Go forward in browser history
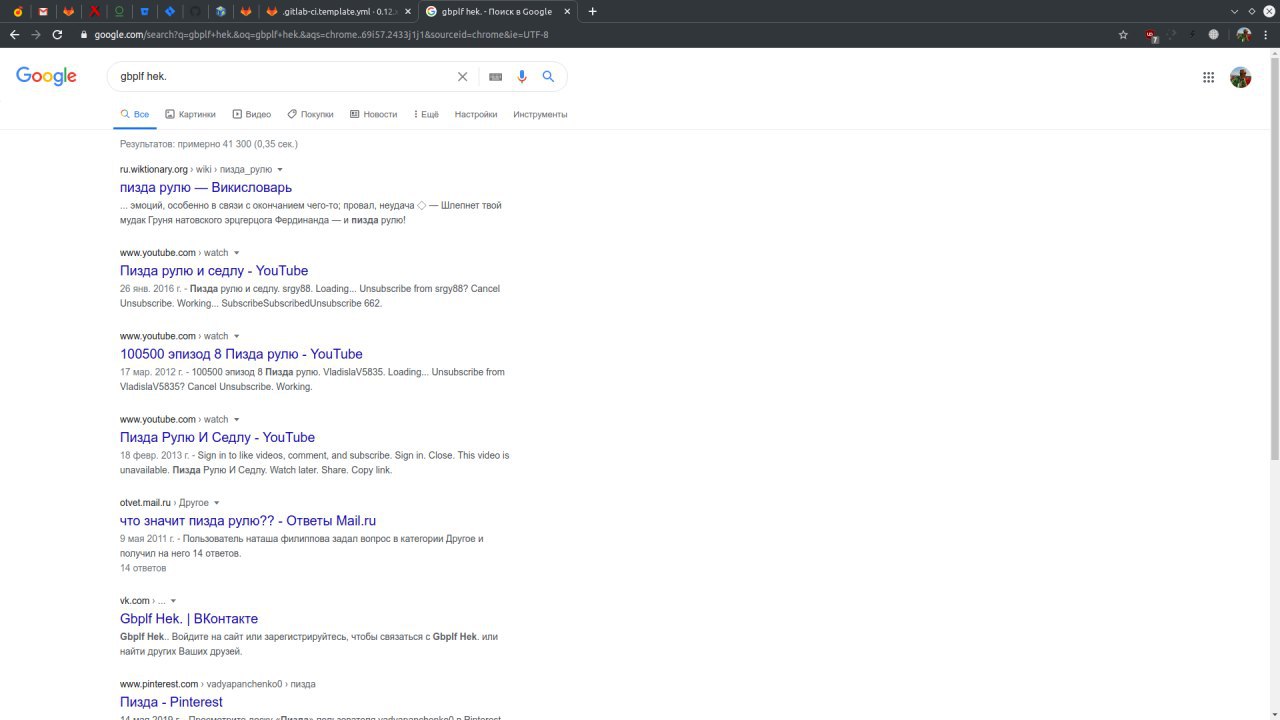This screenshot has width=1280, height=720. coord(36,34)
